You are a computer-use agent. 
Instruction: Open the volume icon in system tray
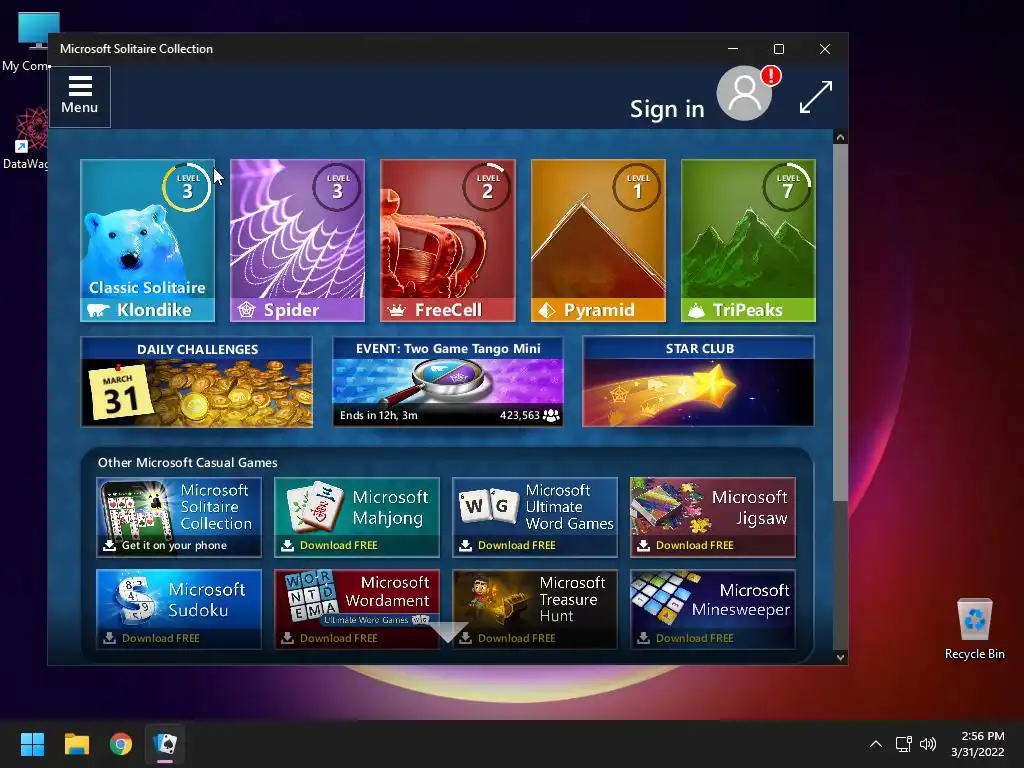pyautogui.click(x=927, y=744)
